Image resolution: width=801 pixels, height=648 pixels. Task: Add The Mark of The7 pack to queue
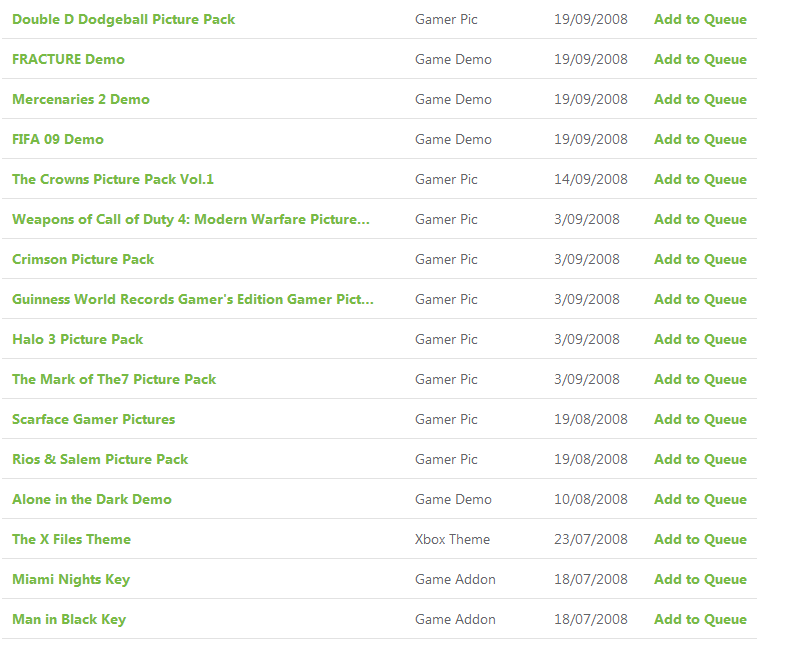[x=700, y=379]
